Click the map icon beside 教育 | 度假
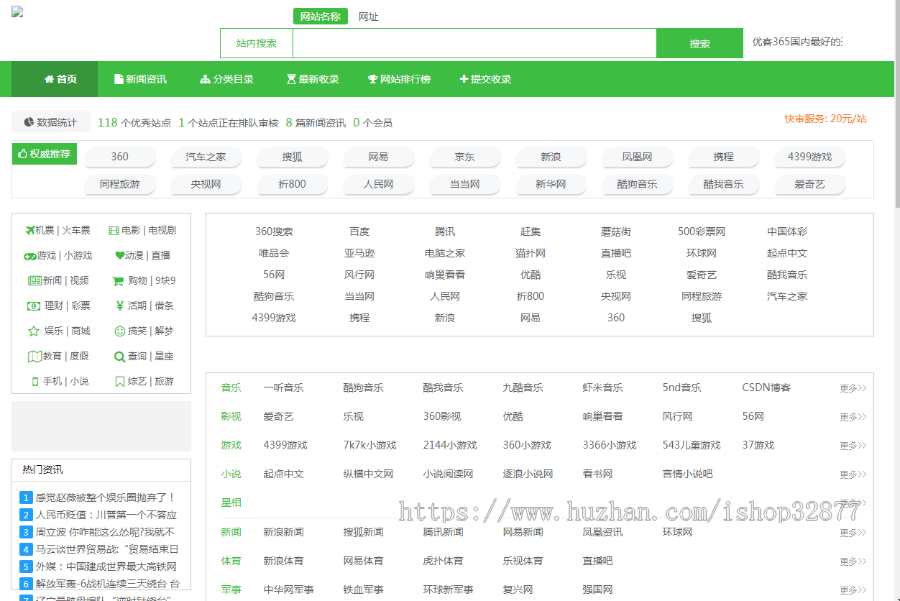This screenshot has width=900, height=601. point(34,356)
